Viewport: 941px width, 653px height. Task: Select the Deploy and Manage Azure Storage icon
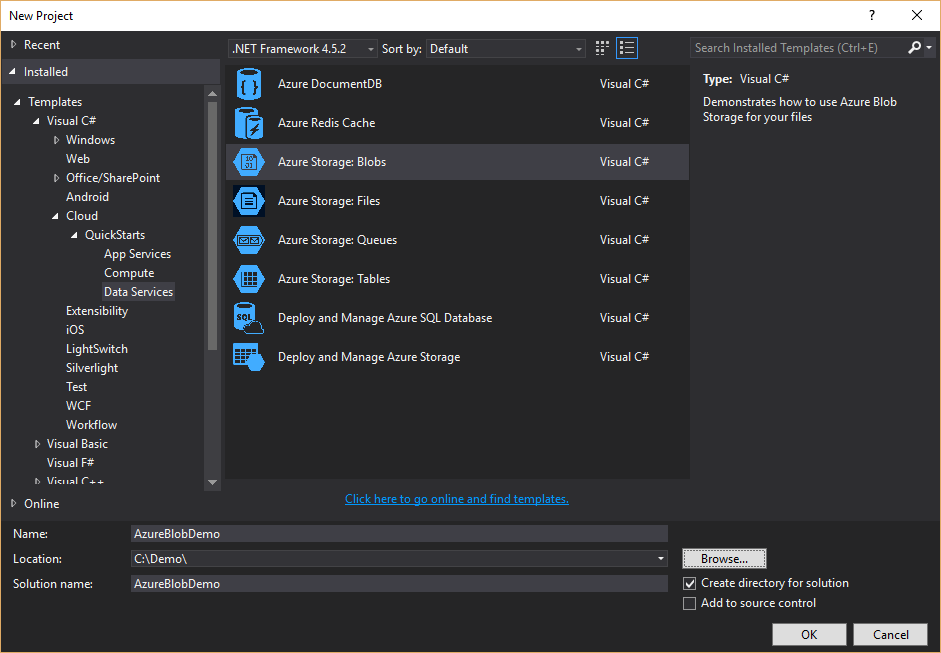click(248, 357)
